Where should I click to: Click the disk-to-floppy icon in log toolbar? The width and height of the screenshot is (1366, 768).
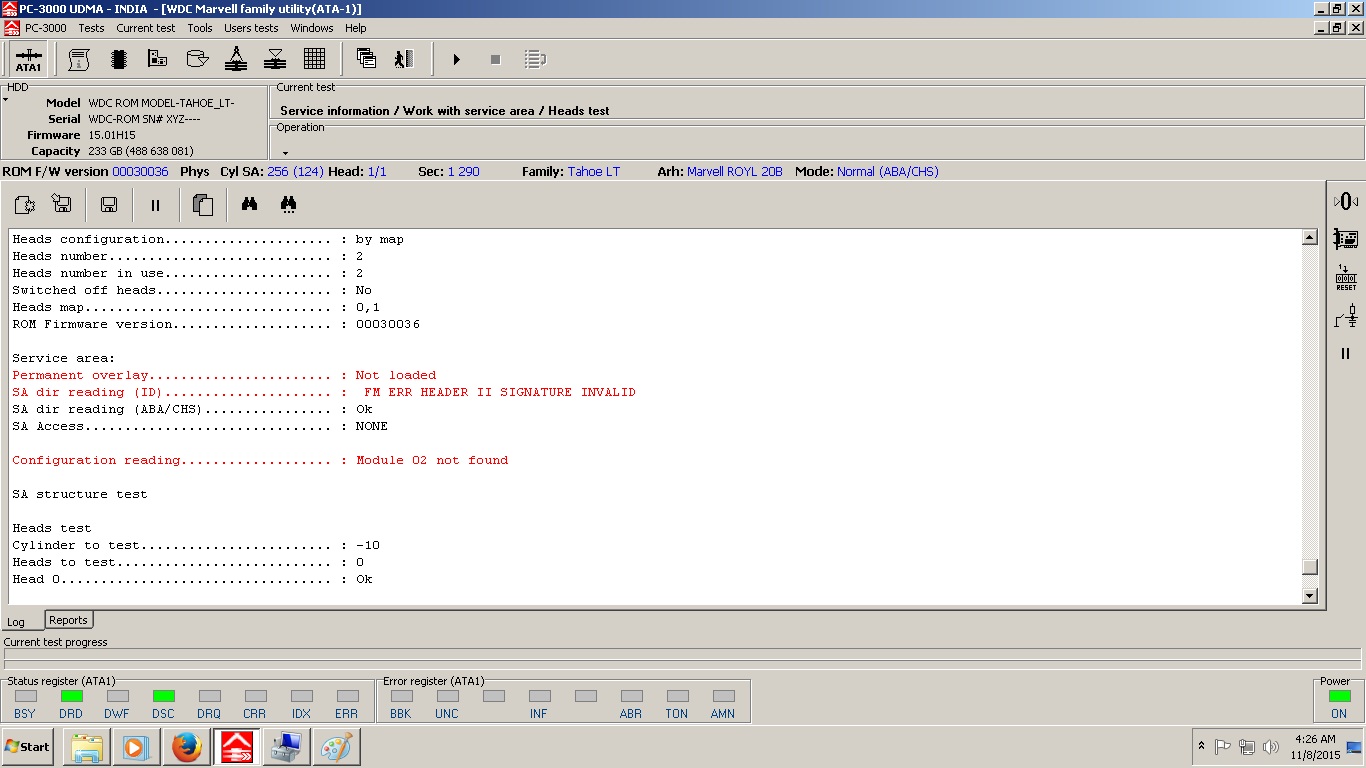click(x=62, y=204)
